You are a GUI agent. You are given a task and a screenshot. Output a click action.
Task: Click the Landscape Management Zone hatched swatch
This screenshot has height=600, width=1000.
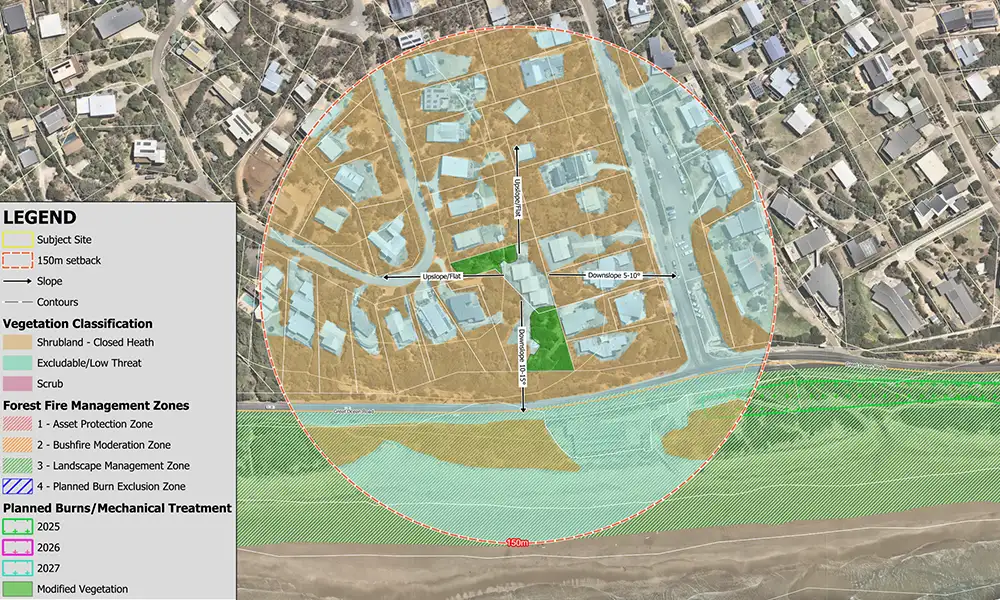coord(17,465)
